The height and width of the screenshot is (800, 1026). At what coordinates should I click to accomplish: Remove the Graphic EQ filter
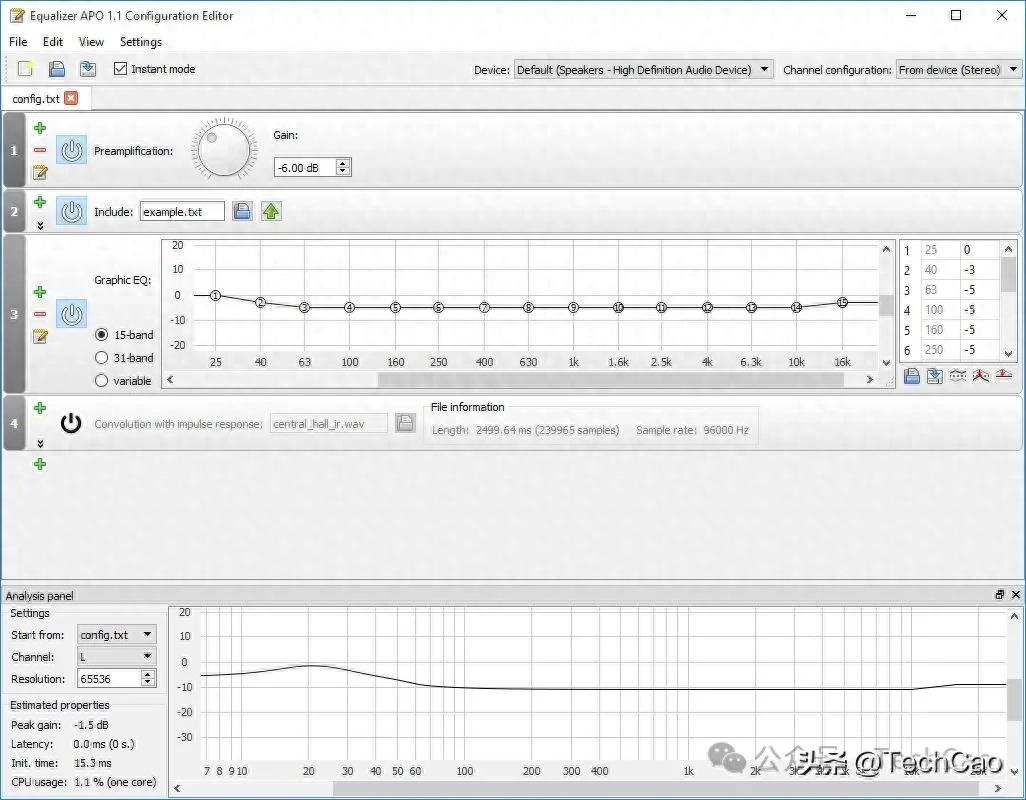(40, 314)
